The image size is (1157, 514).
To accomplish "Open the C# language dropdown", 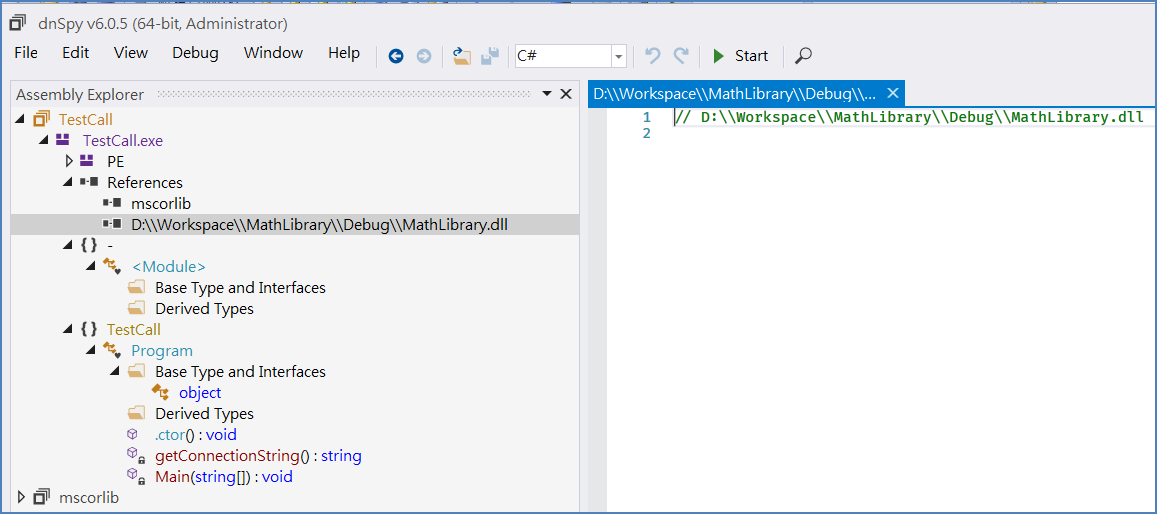I will [x=618, y=56].
